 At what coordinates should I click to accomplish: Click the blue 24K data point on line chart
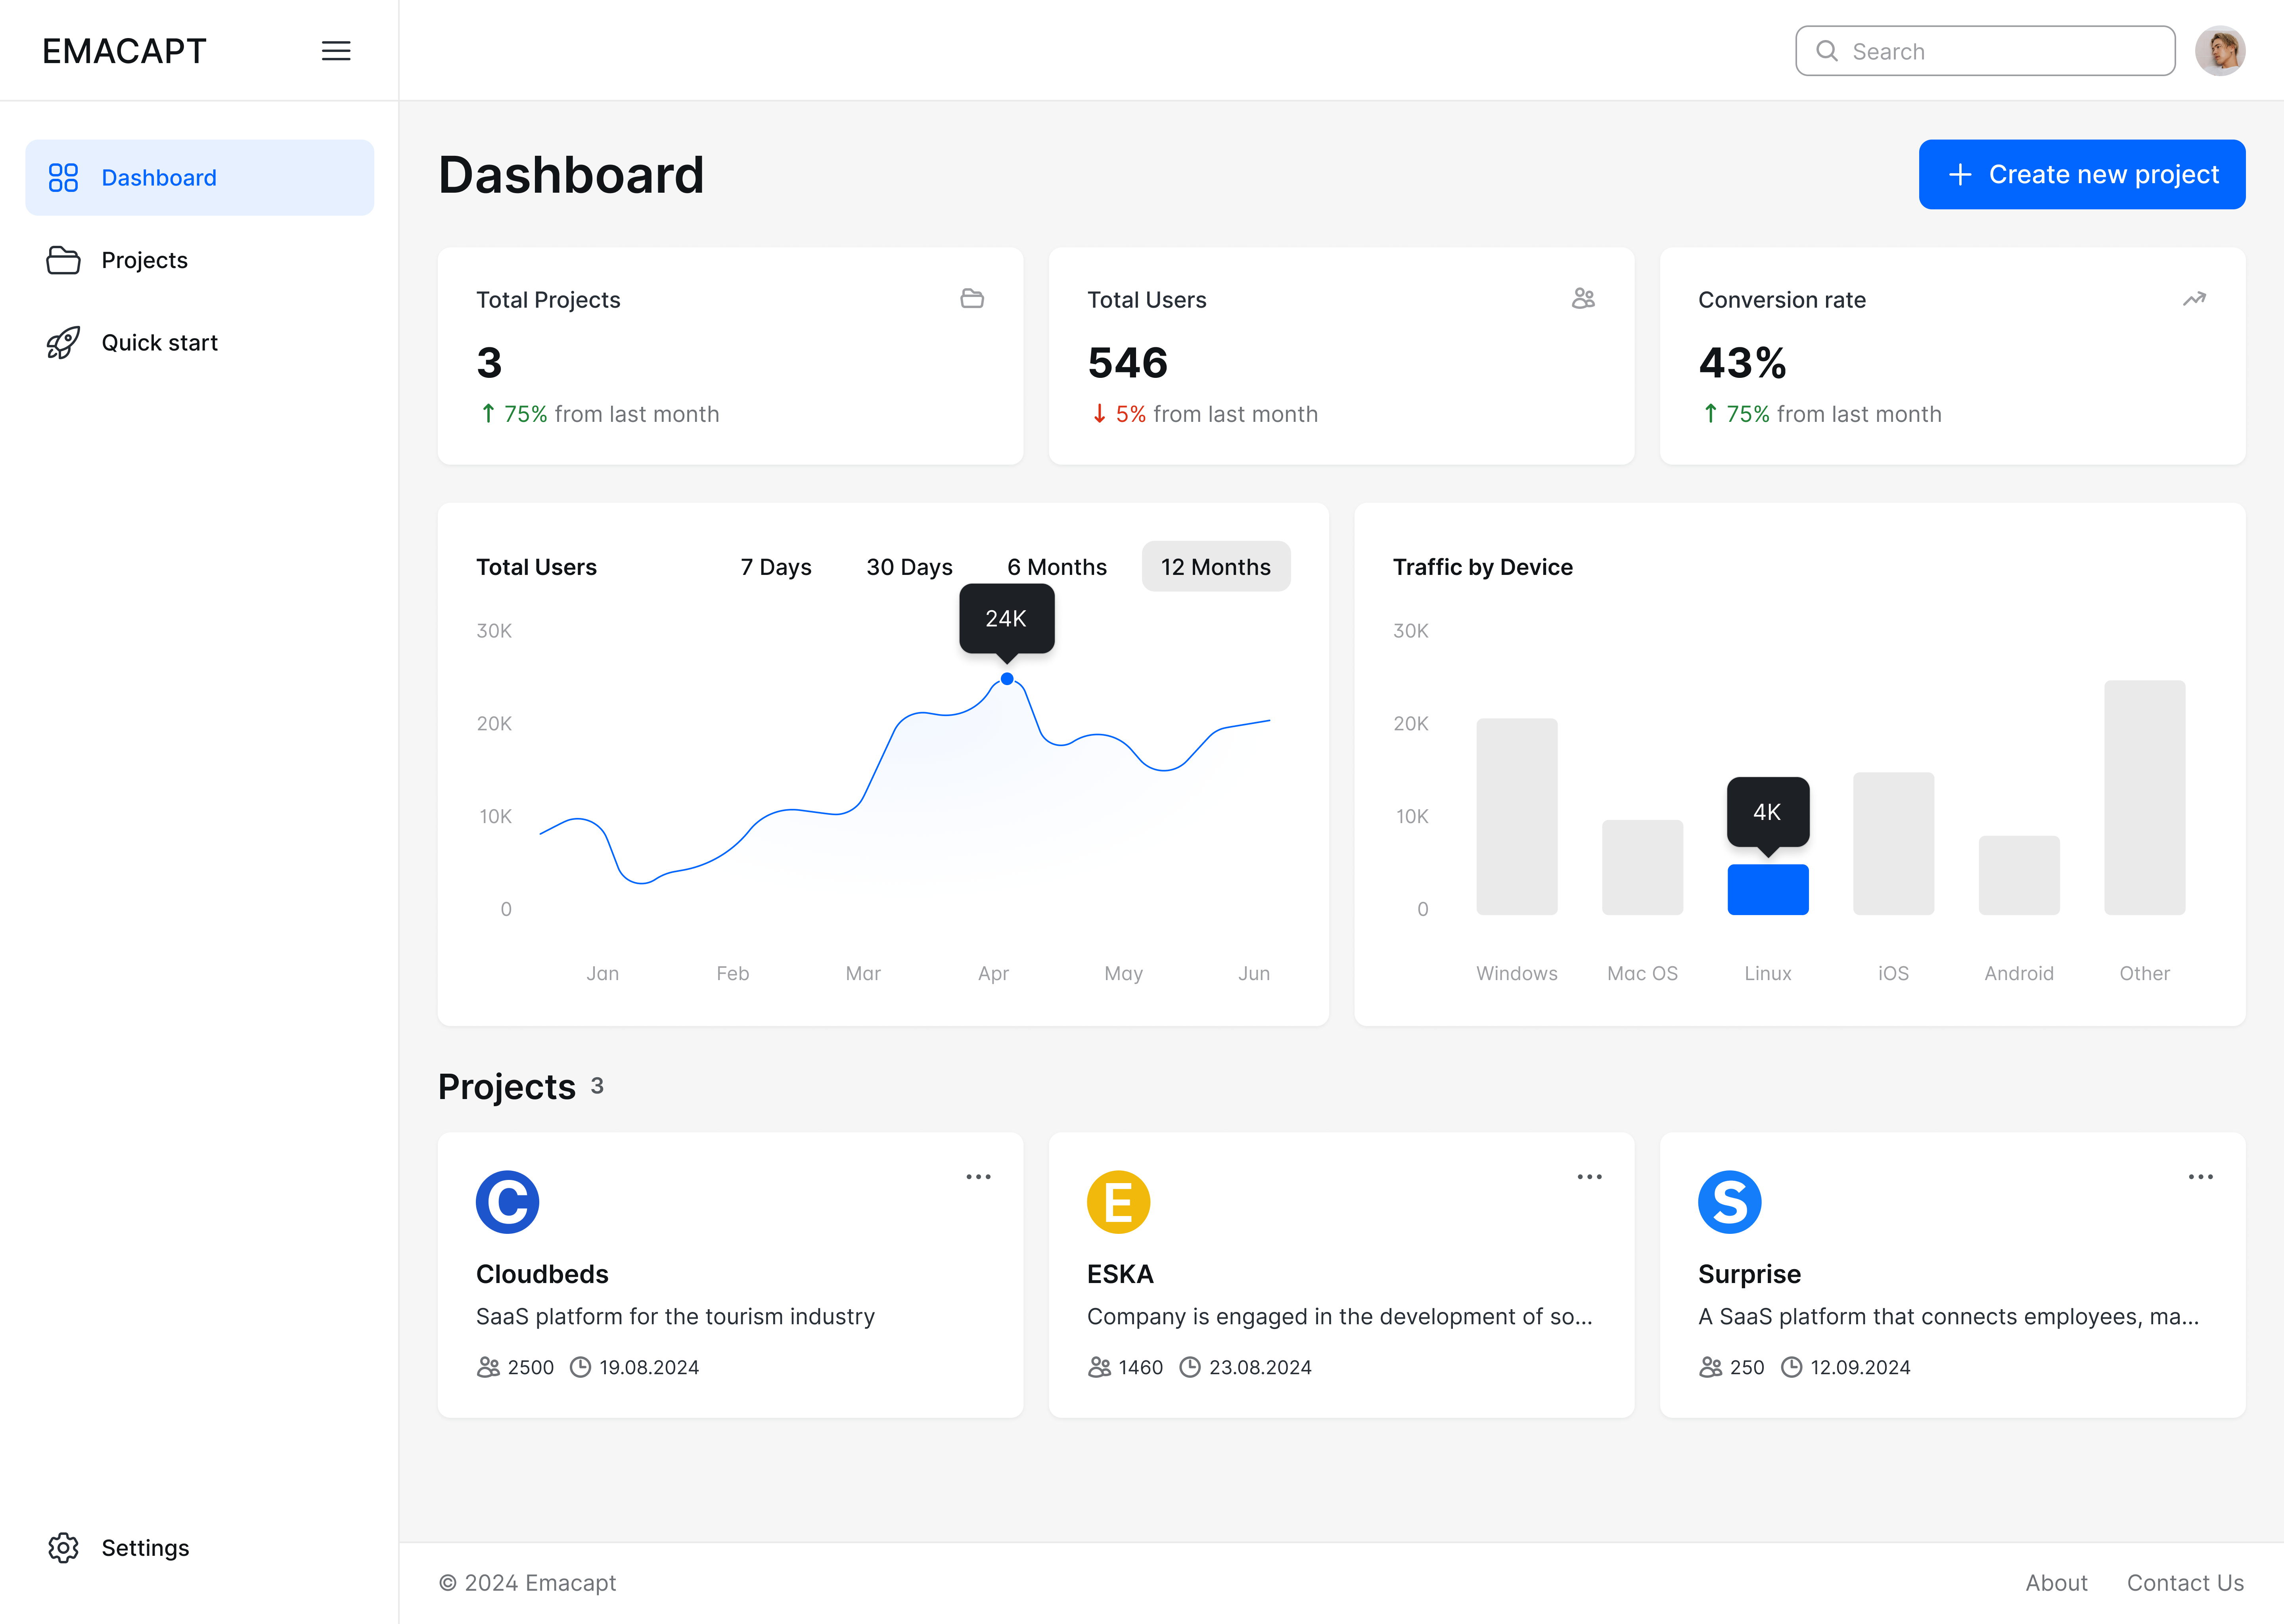coord(1007,679)
